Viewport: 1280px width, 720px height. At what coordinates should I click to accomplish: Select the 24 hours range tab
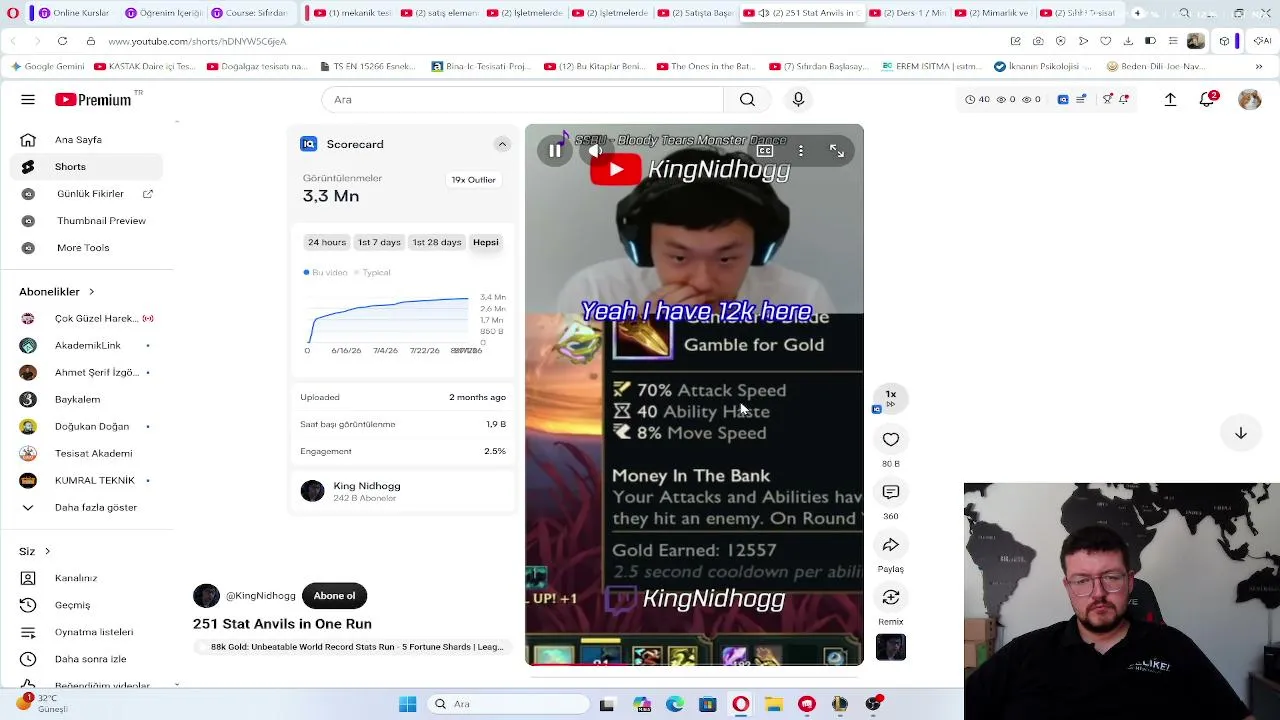(327, 242)
